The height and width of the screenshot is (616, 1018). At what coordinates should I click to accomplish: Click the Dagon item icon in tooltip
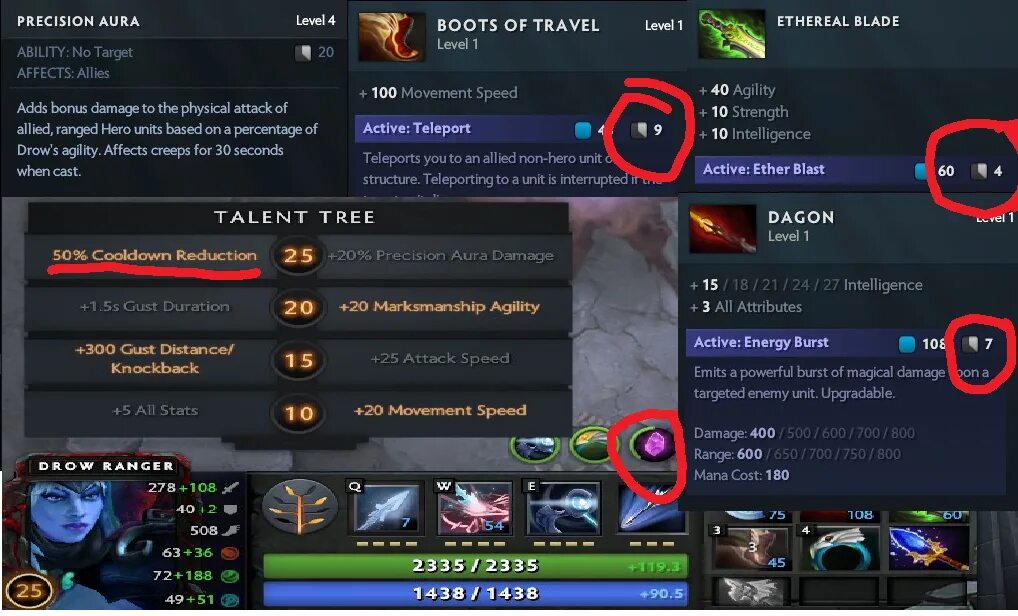click(723, 228)
